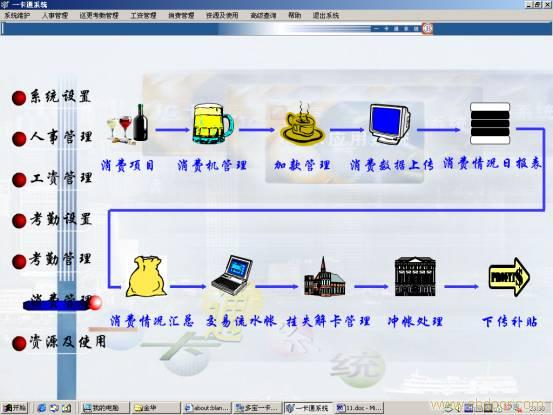Click the yellow money bag icon
Screen dimensions: 553x415
click(147, 276)
